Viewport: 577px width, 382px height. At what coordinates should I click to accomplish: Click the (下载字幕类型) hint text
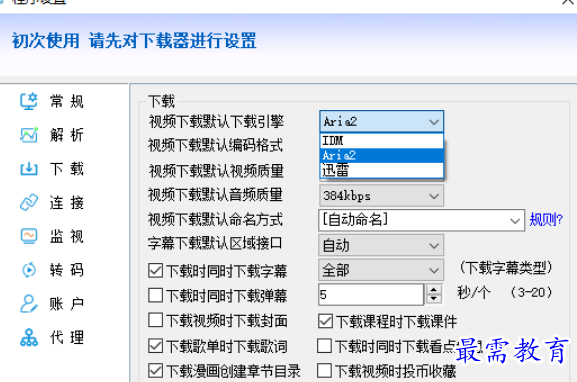click(506, 268)
